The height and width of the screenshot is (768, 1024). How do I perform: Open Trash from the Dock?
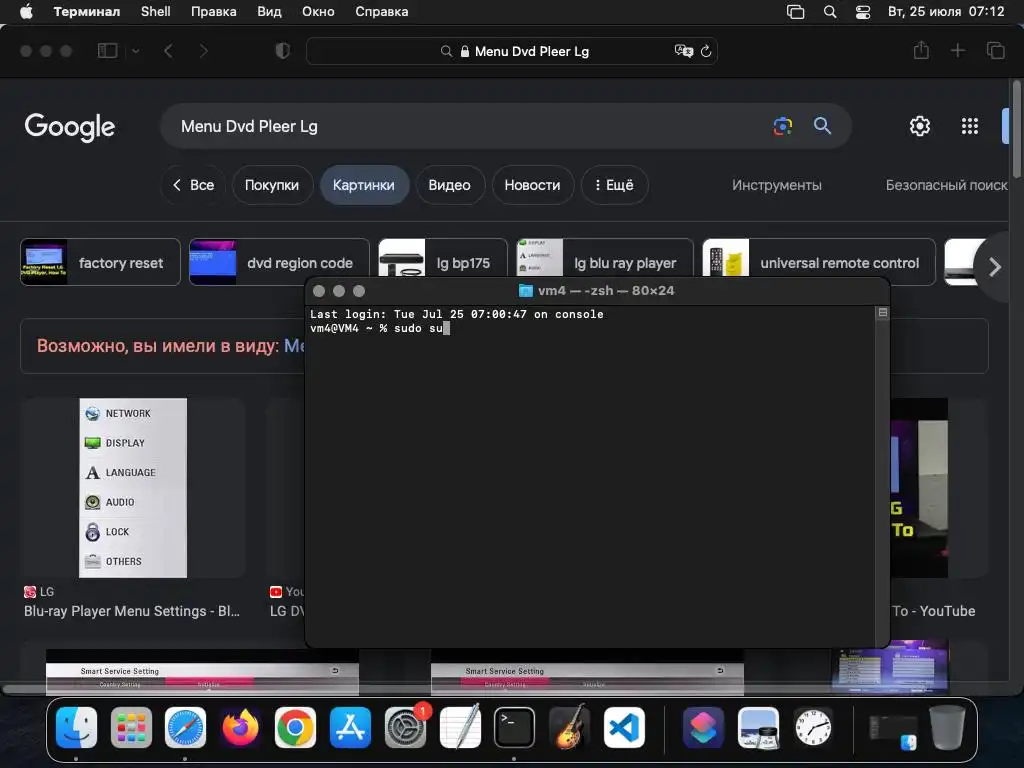[x=947, y=727]
